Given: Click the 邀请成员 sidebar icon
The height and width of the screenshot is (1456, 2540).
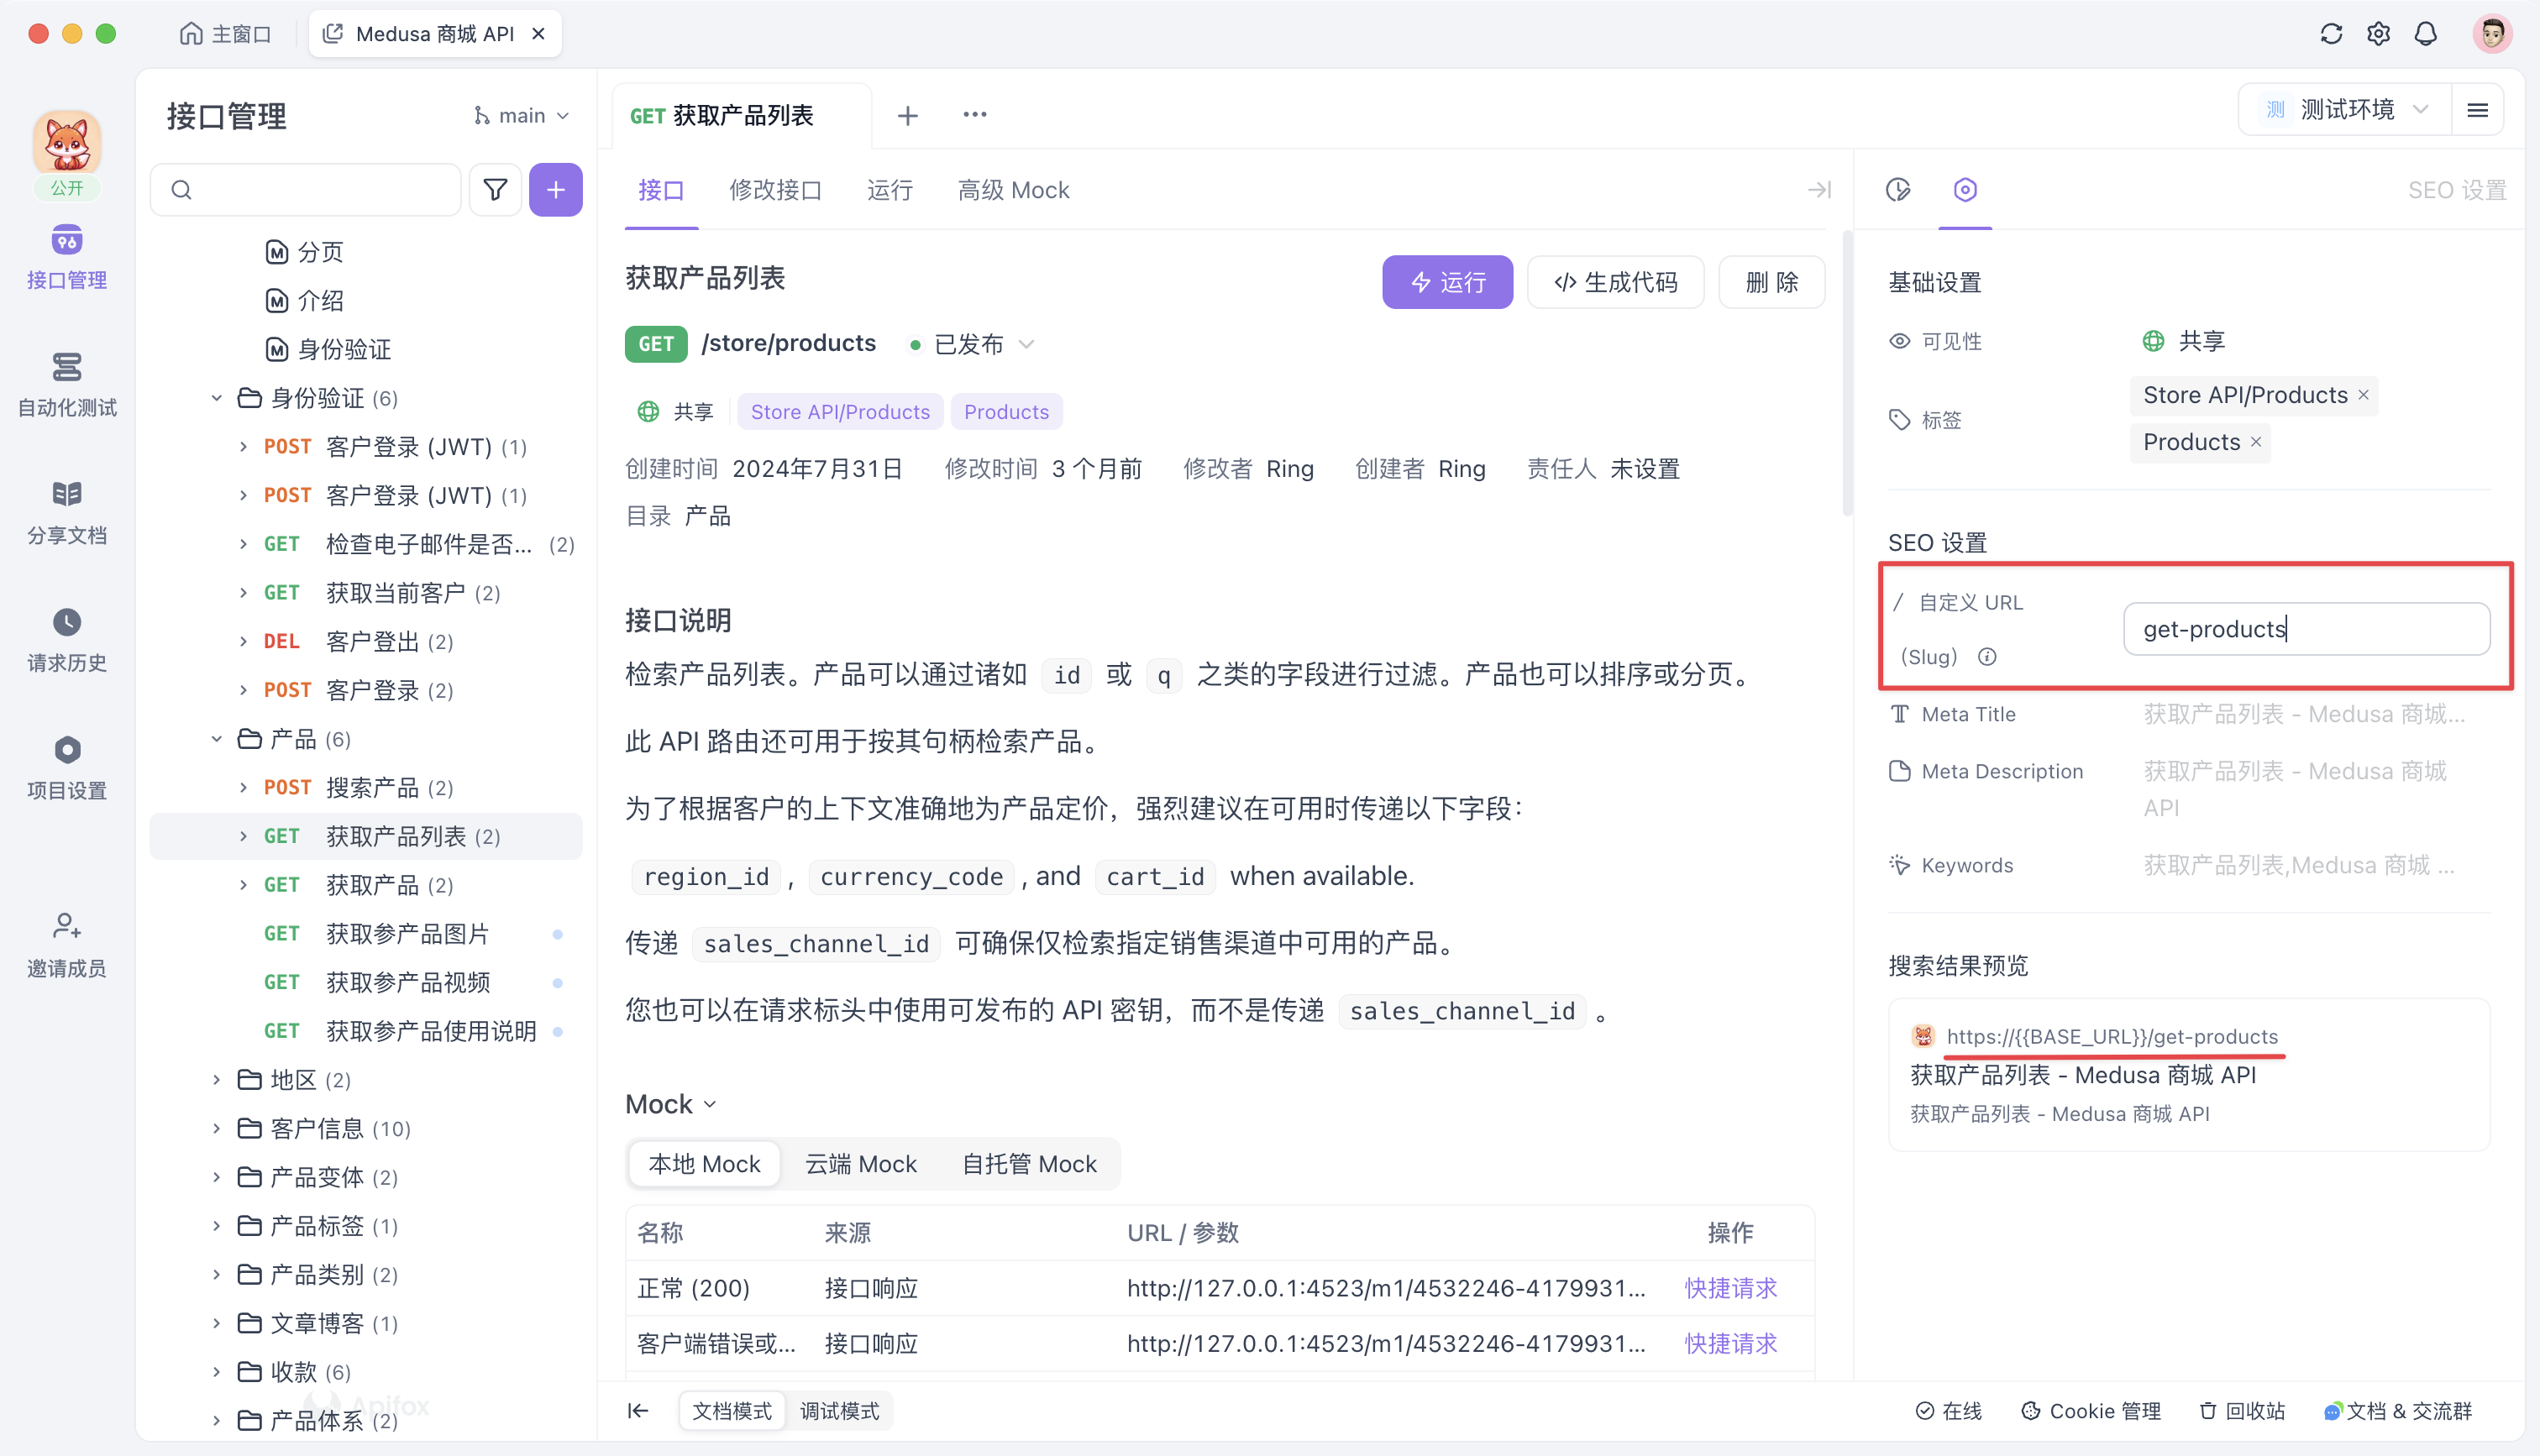Looking at the screenshot, I should [66, 942].
